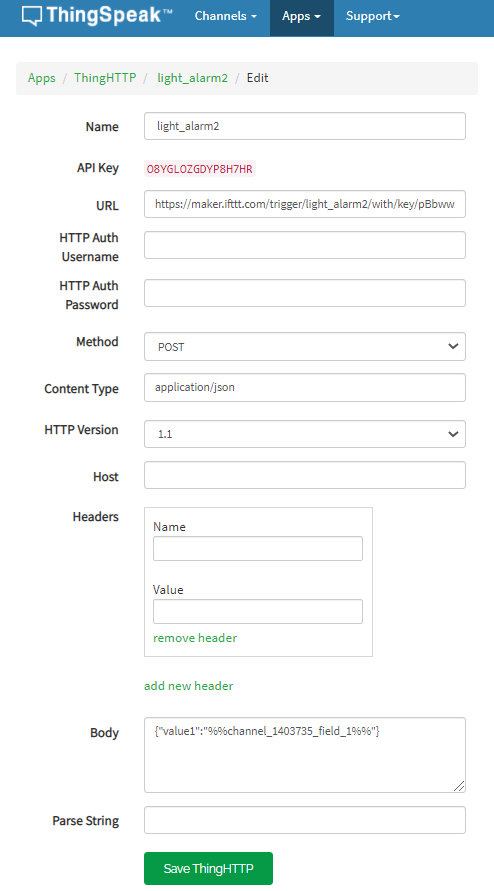Open the Channels menu
The image size is (494, 891).
[226, 16]
